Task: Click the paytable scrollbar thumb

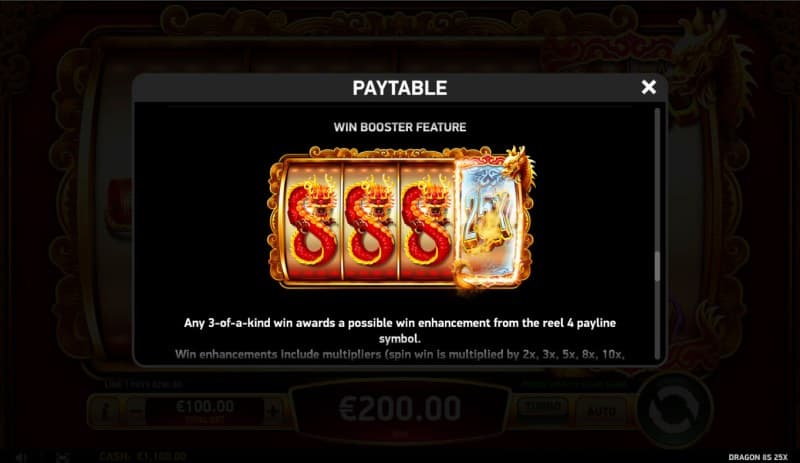Action: click(x=657, y=266)
